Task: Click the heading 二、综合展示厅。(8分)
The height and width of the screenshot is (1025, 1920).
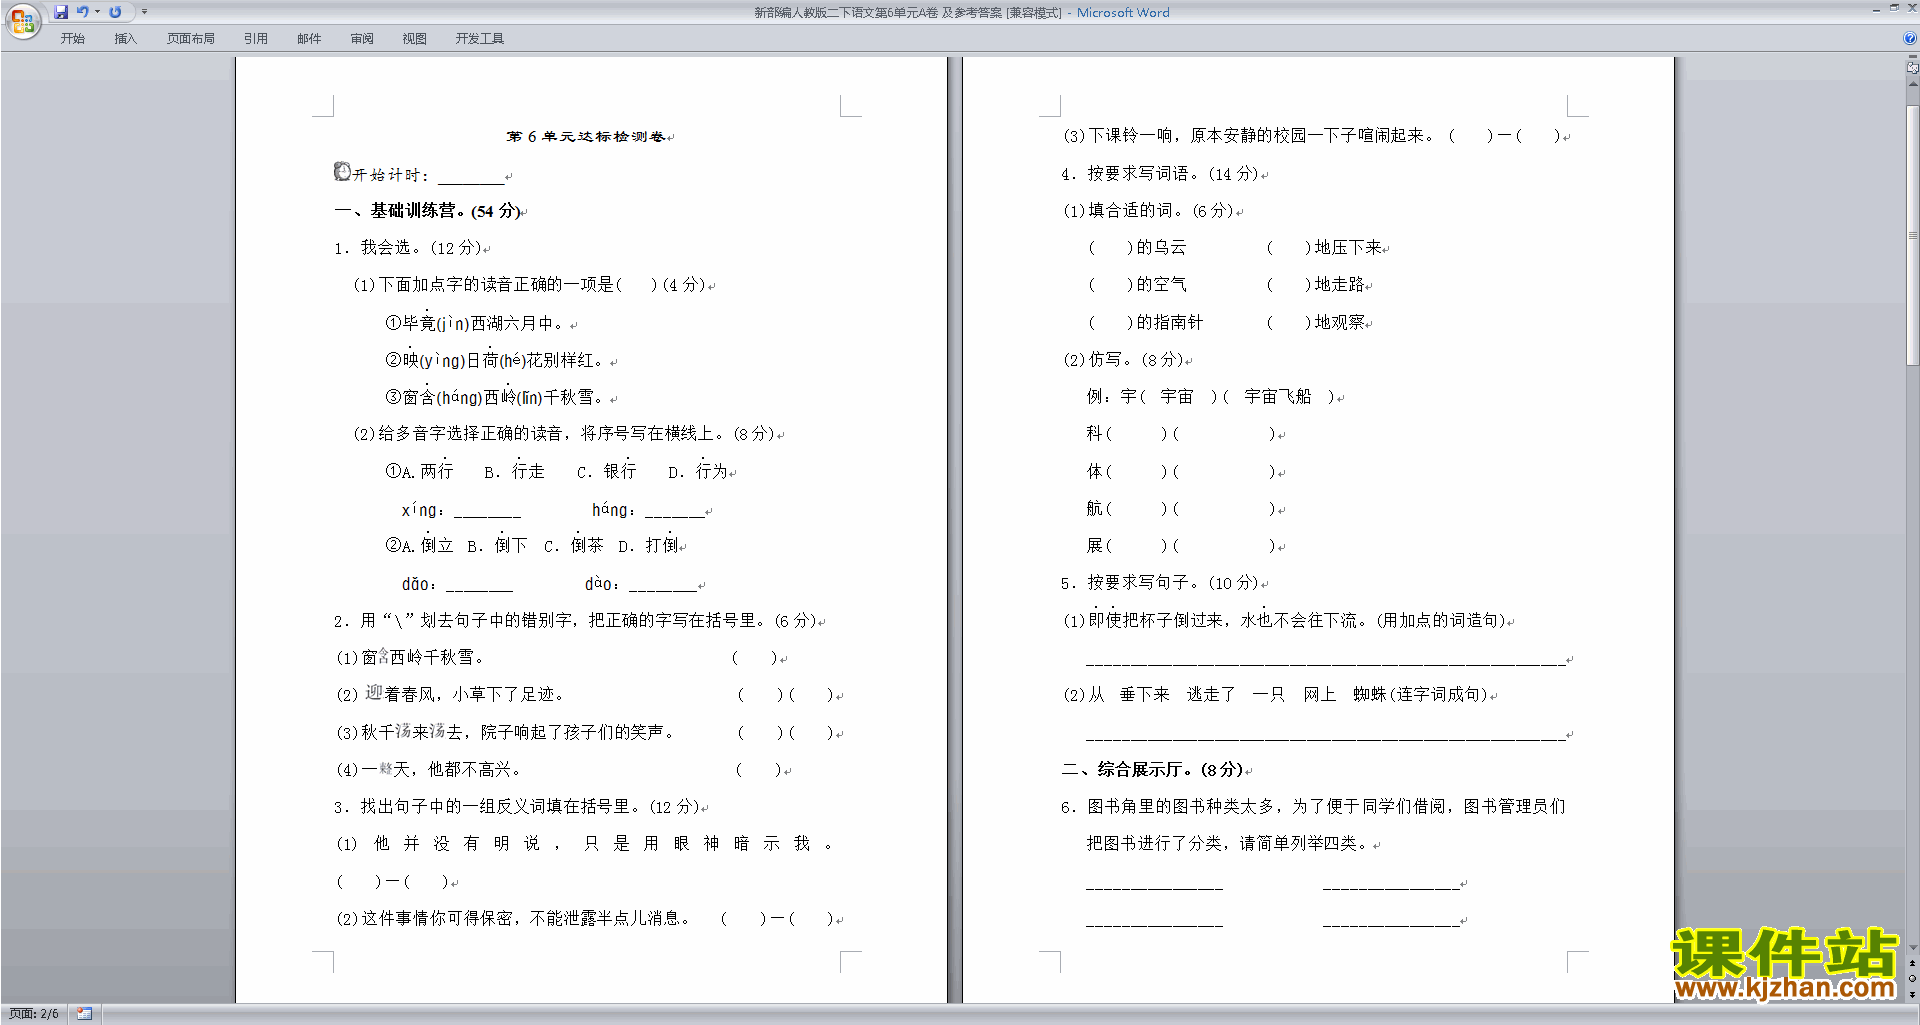Action: 1154,769
